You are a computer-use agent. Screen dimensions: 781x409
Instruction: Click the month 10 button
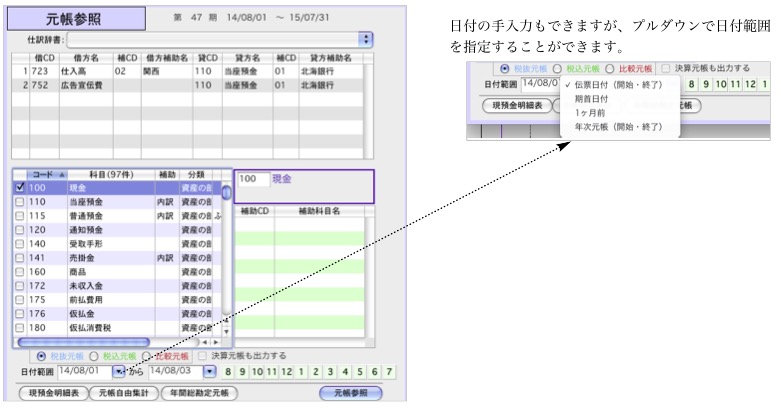coord(255,372)
